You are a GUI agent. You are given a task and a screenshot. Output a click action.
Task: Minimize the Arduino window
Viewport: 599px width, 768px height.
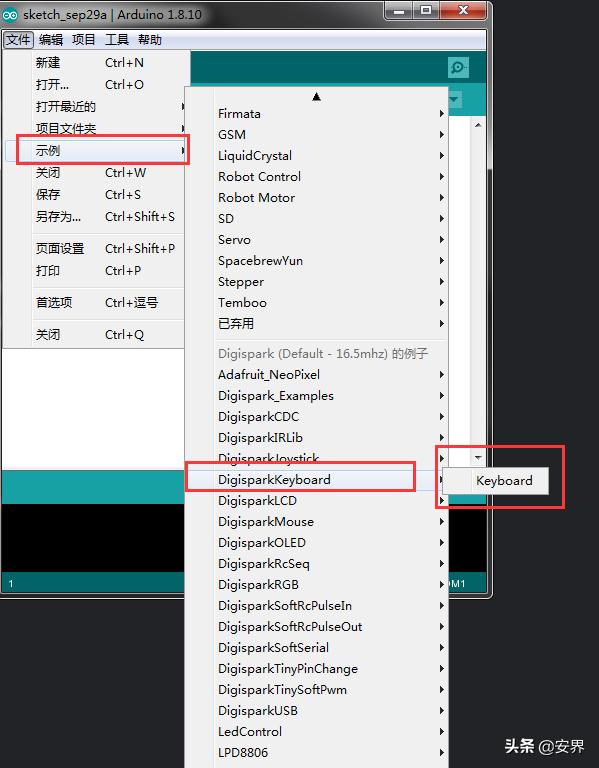pyautogui.click(x=399, y=10)
